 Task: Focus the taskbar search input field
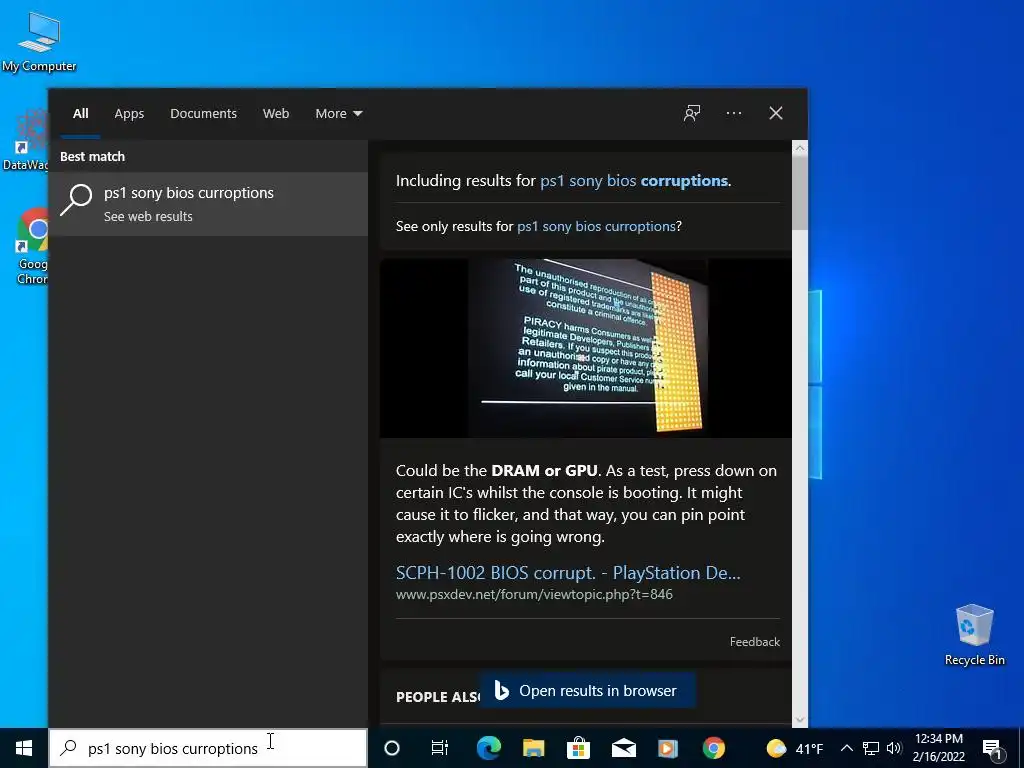click(x=208, y=748)
